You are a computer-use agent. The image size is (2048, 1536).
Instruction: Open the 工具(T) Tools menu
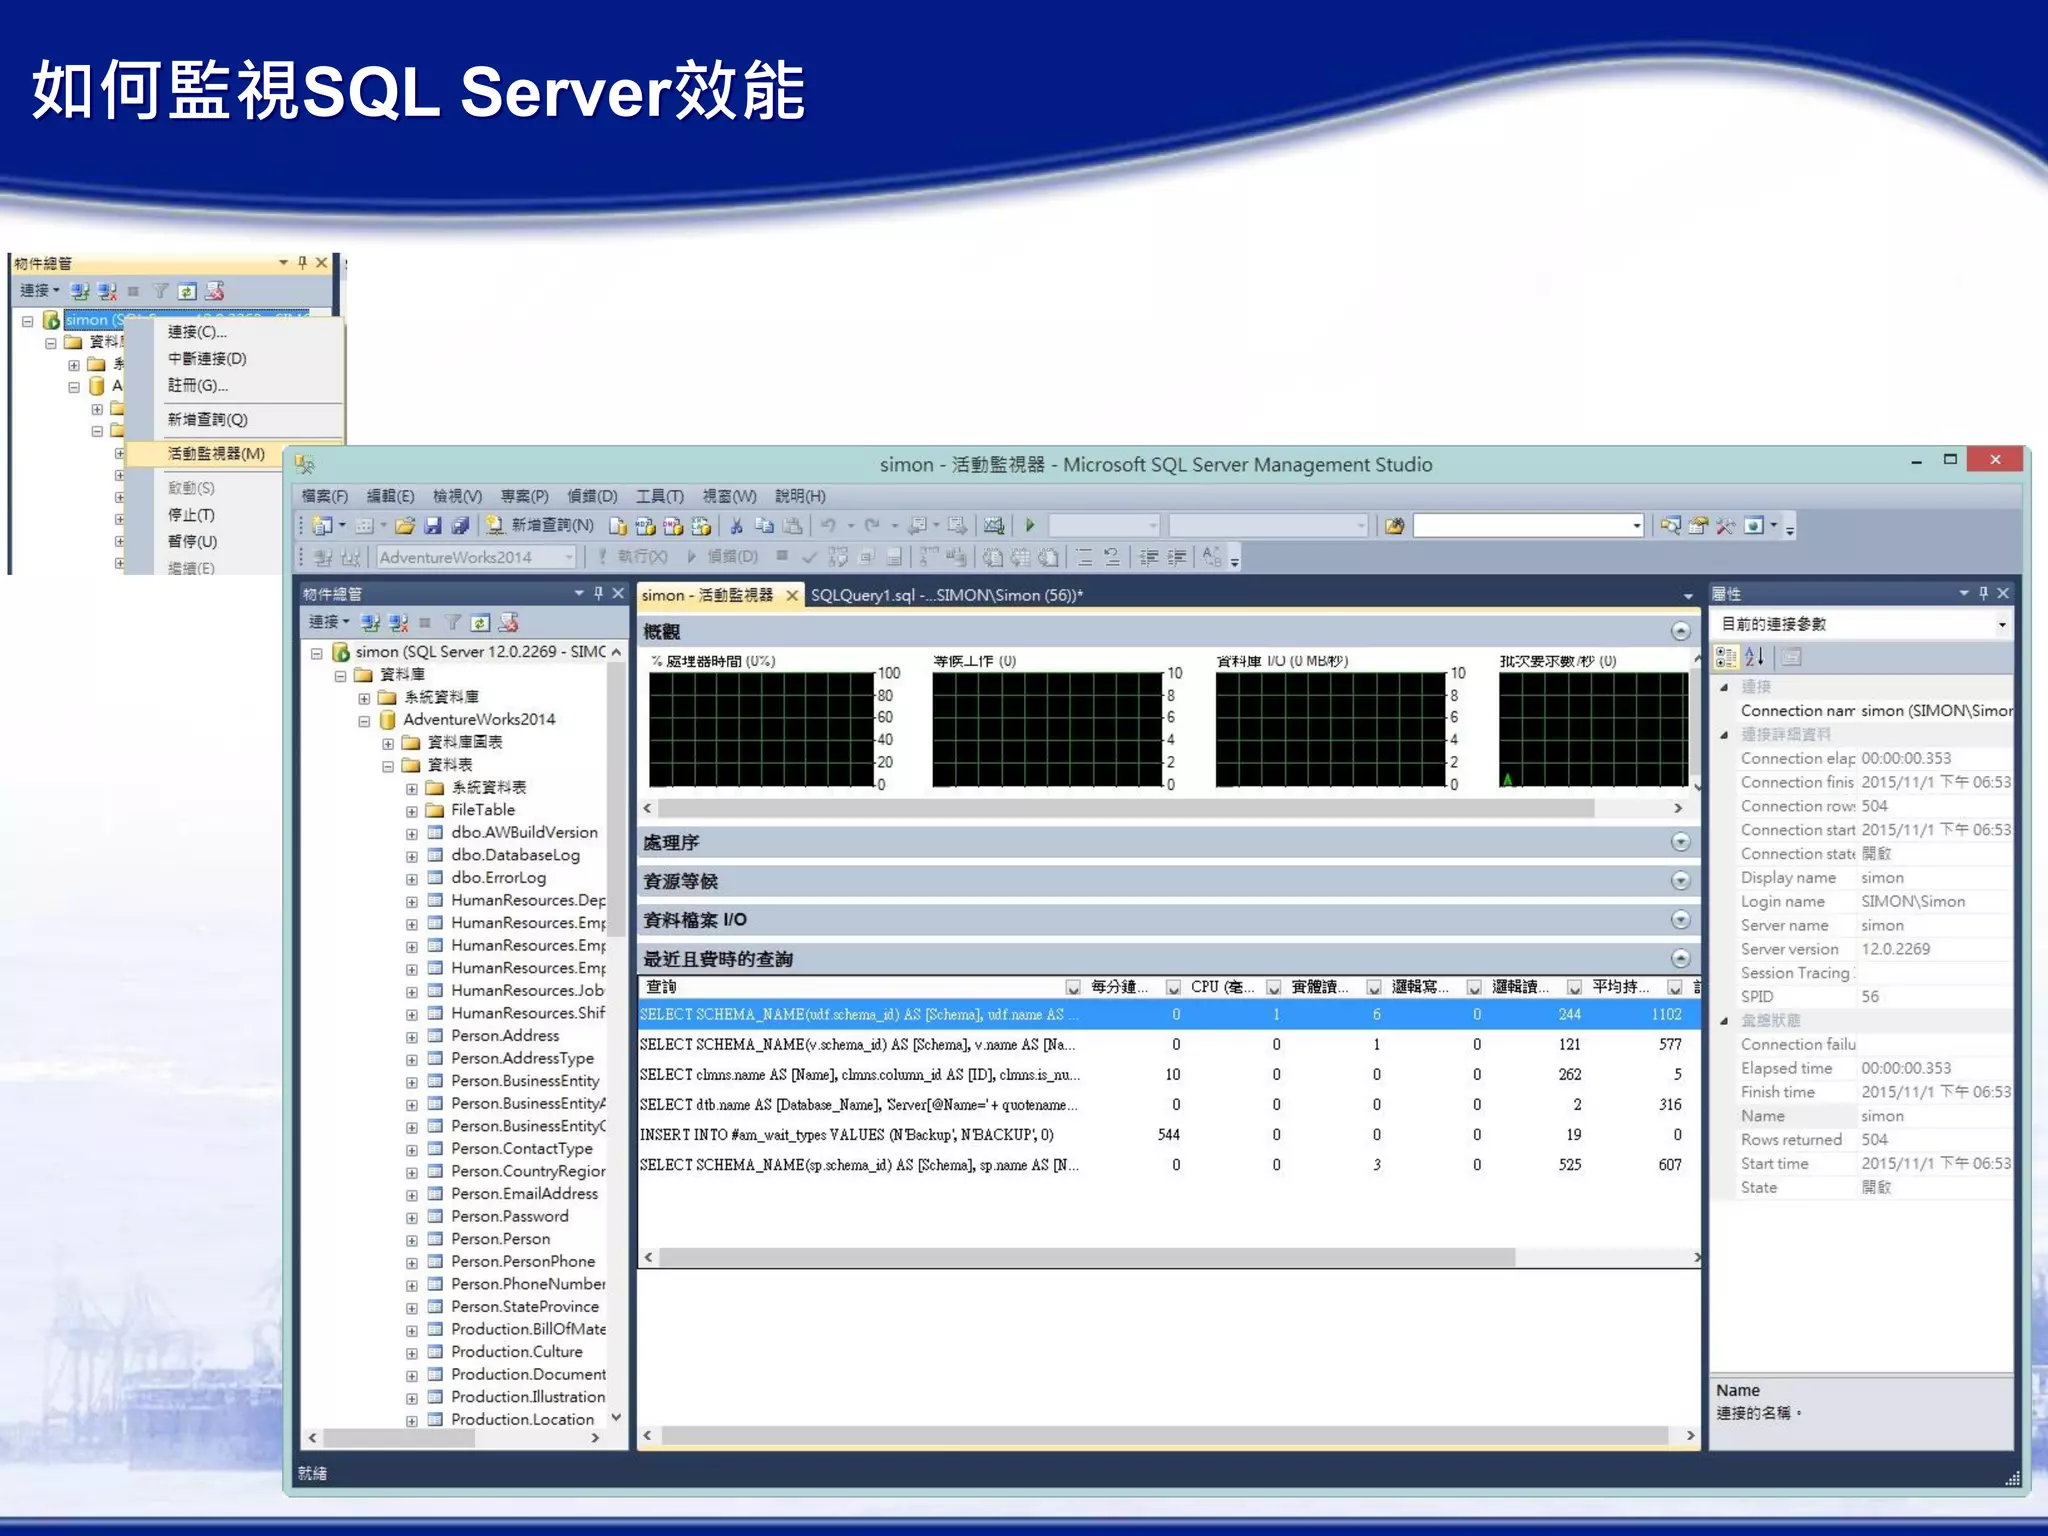click(660, 496)
